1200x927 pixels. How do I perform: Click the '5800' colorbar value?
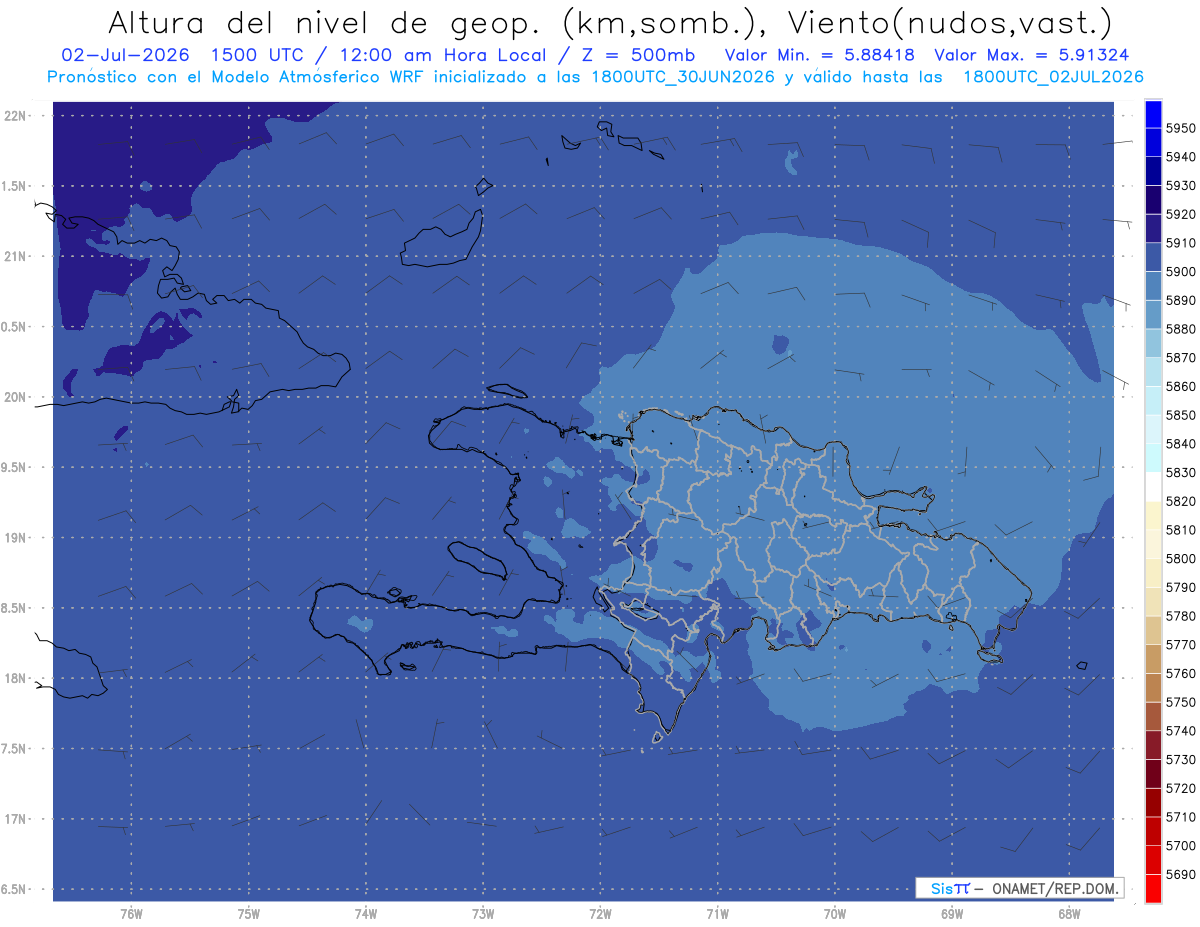point(1181,558)
